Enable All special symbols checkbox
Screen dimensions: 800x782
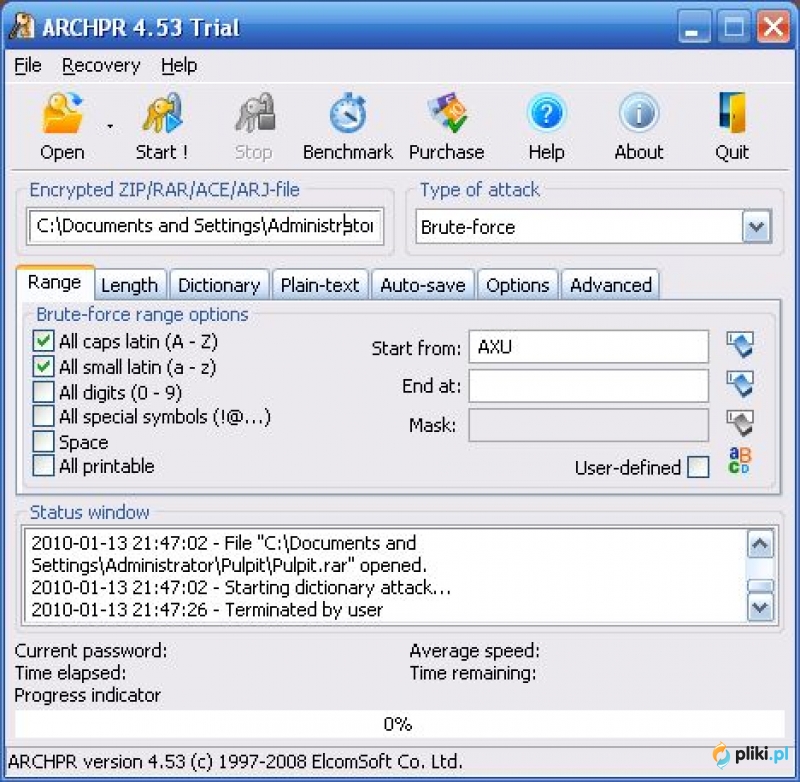(43, 416)
